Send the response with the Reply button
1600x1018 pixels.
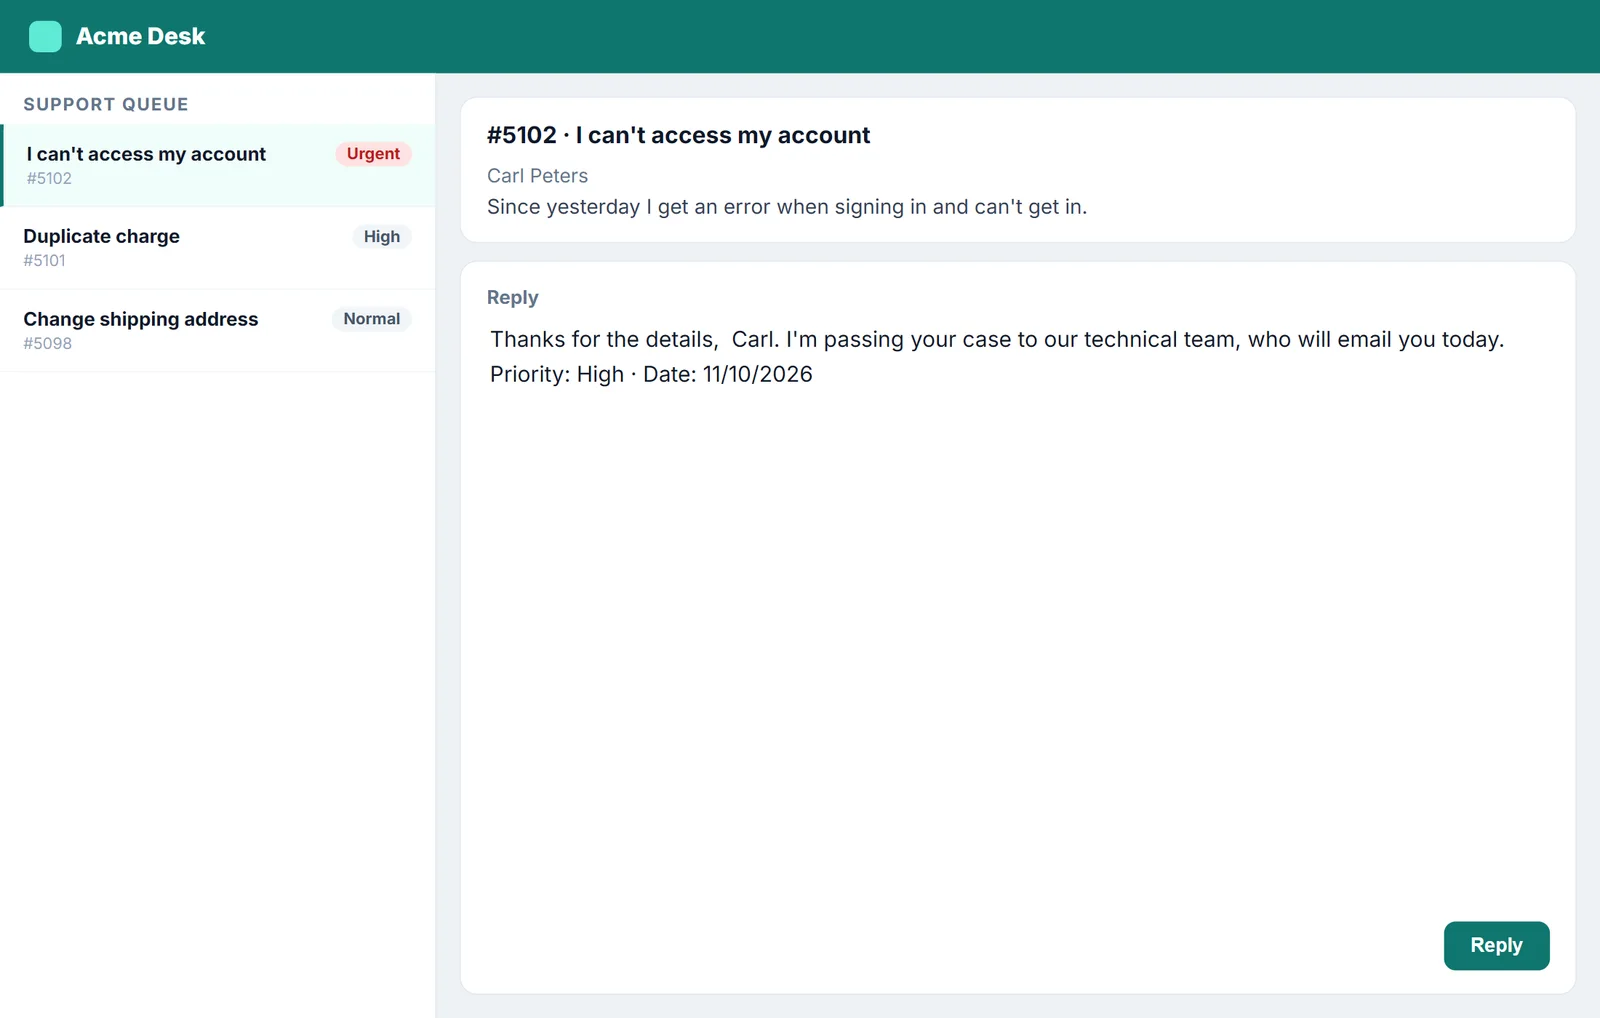pyautogui.click(x=1496, y=945)
